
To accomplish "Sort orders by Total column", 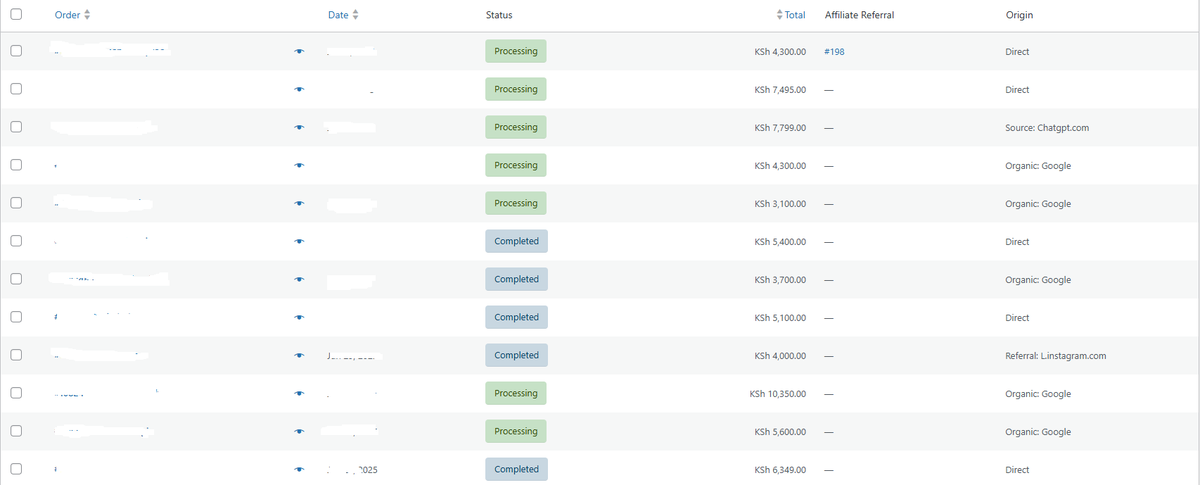I will [790, 15].
